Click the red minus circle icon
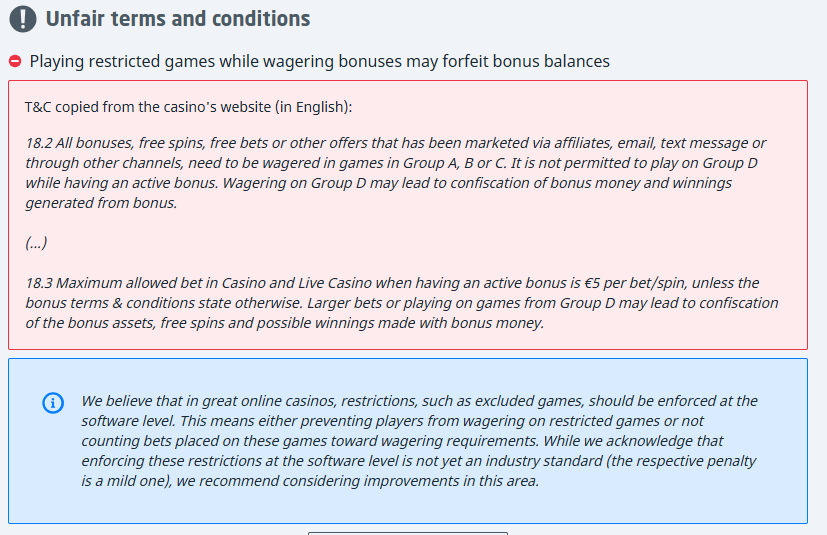This screenshot has width=827, height=535. point(15,61)
